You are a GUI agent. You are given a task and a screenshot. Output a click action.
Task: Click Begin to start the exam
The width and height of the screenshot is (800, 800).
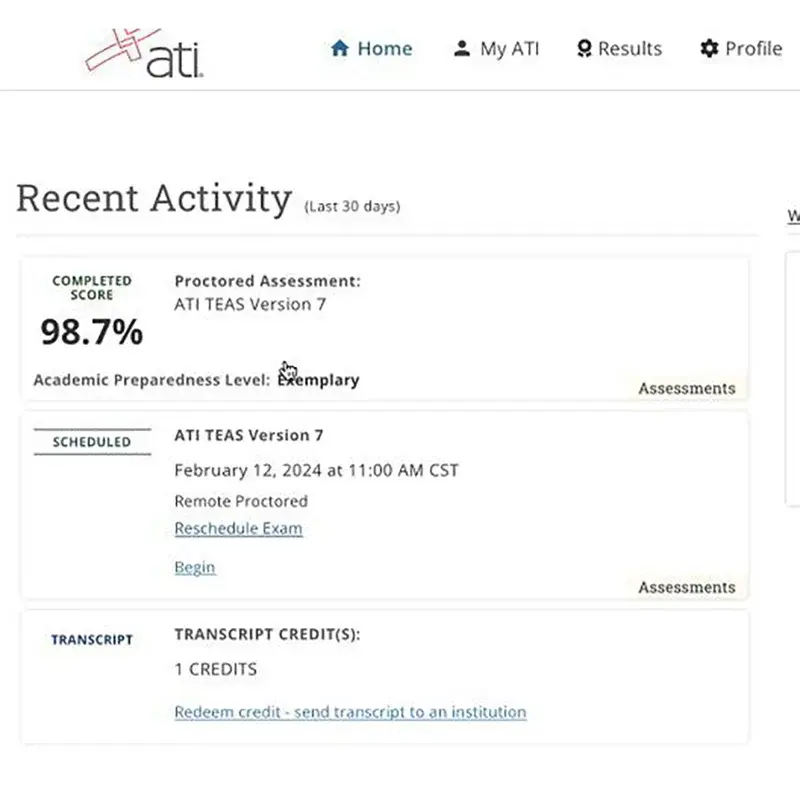point(194,567)
